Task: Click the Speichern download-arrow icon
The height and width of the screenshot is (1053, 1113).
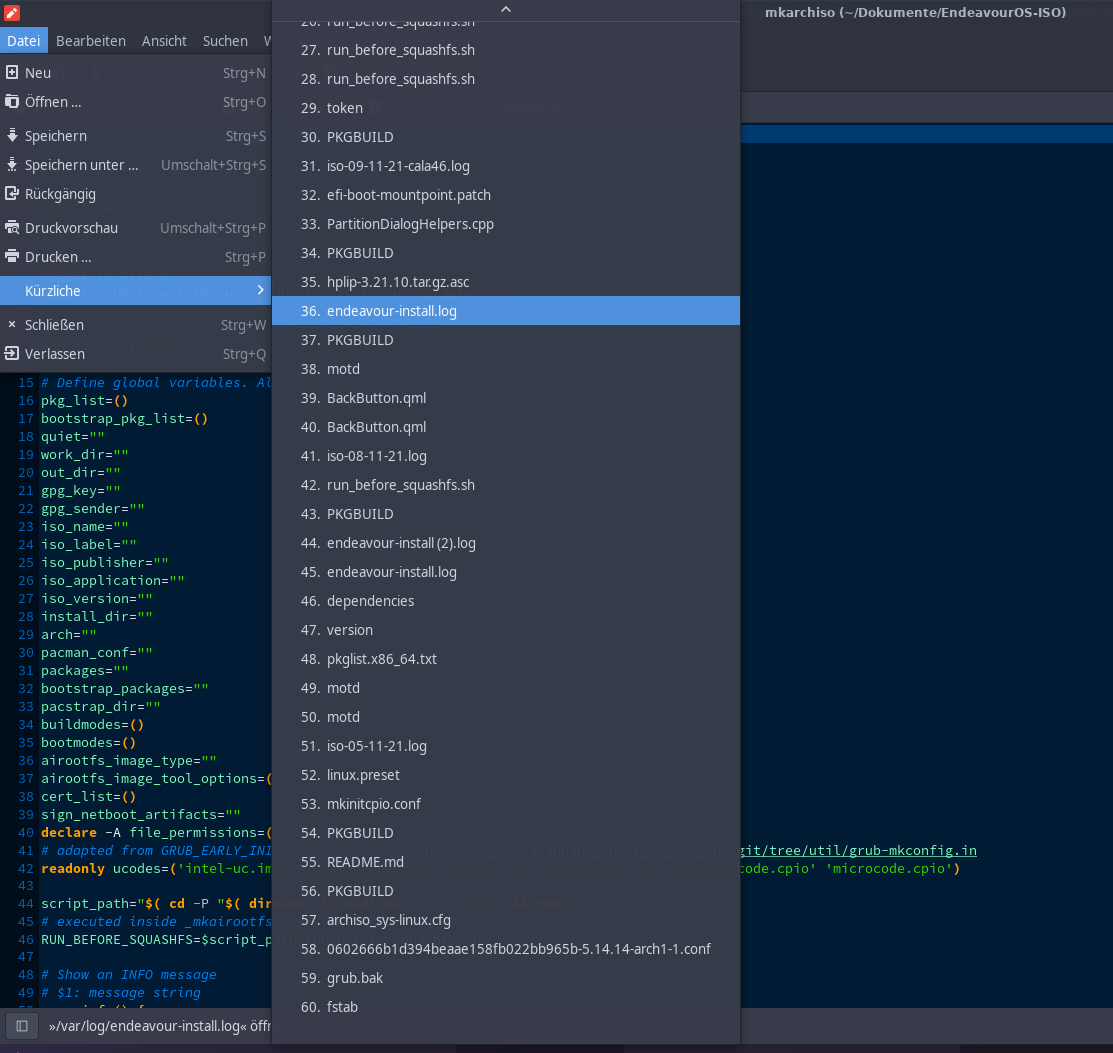Action: coord(12,135)
